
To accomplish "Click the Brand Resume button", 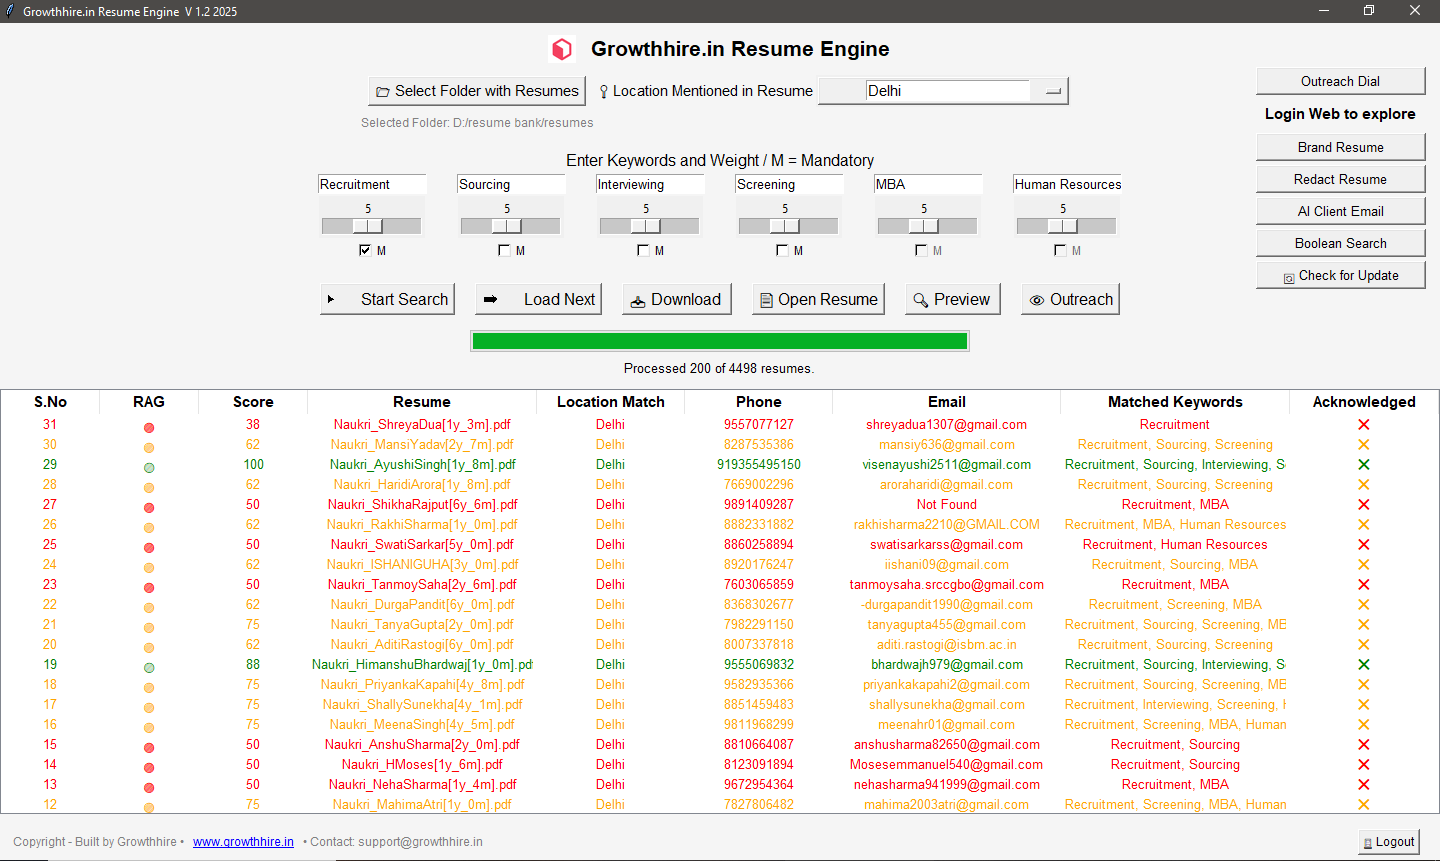I will [x=1340, y=147].
